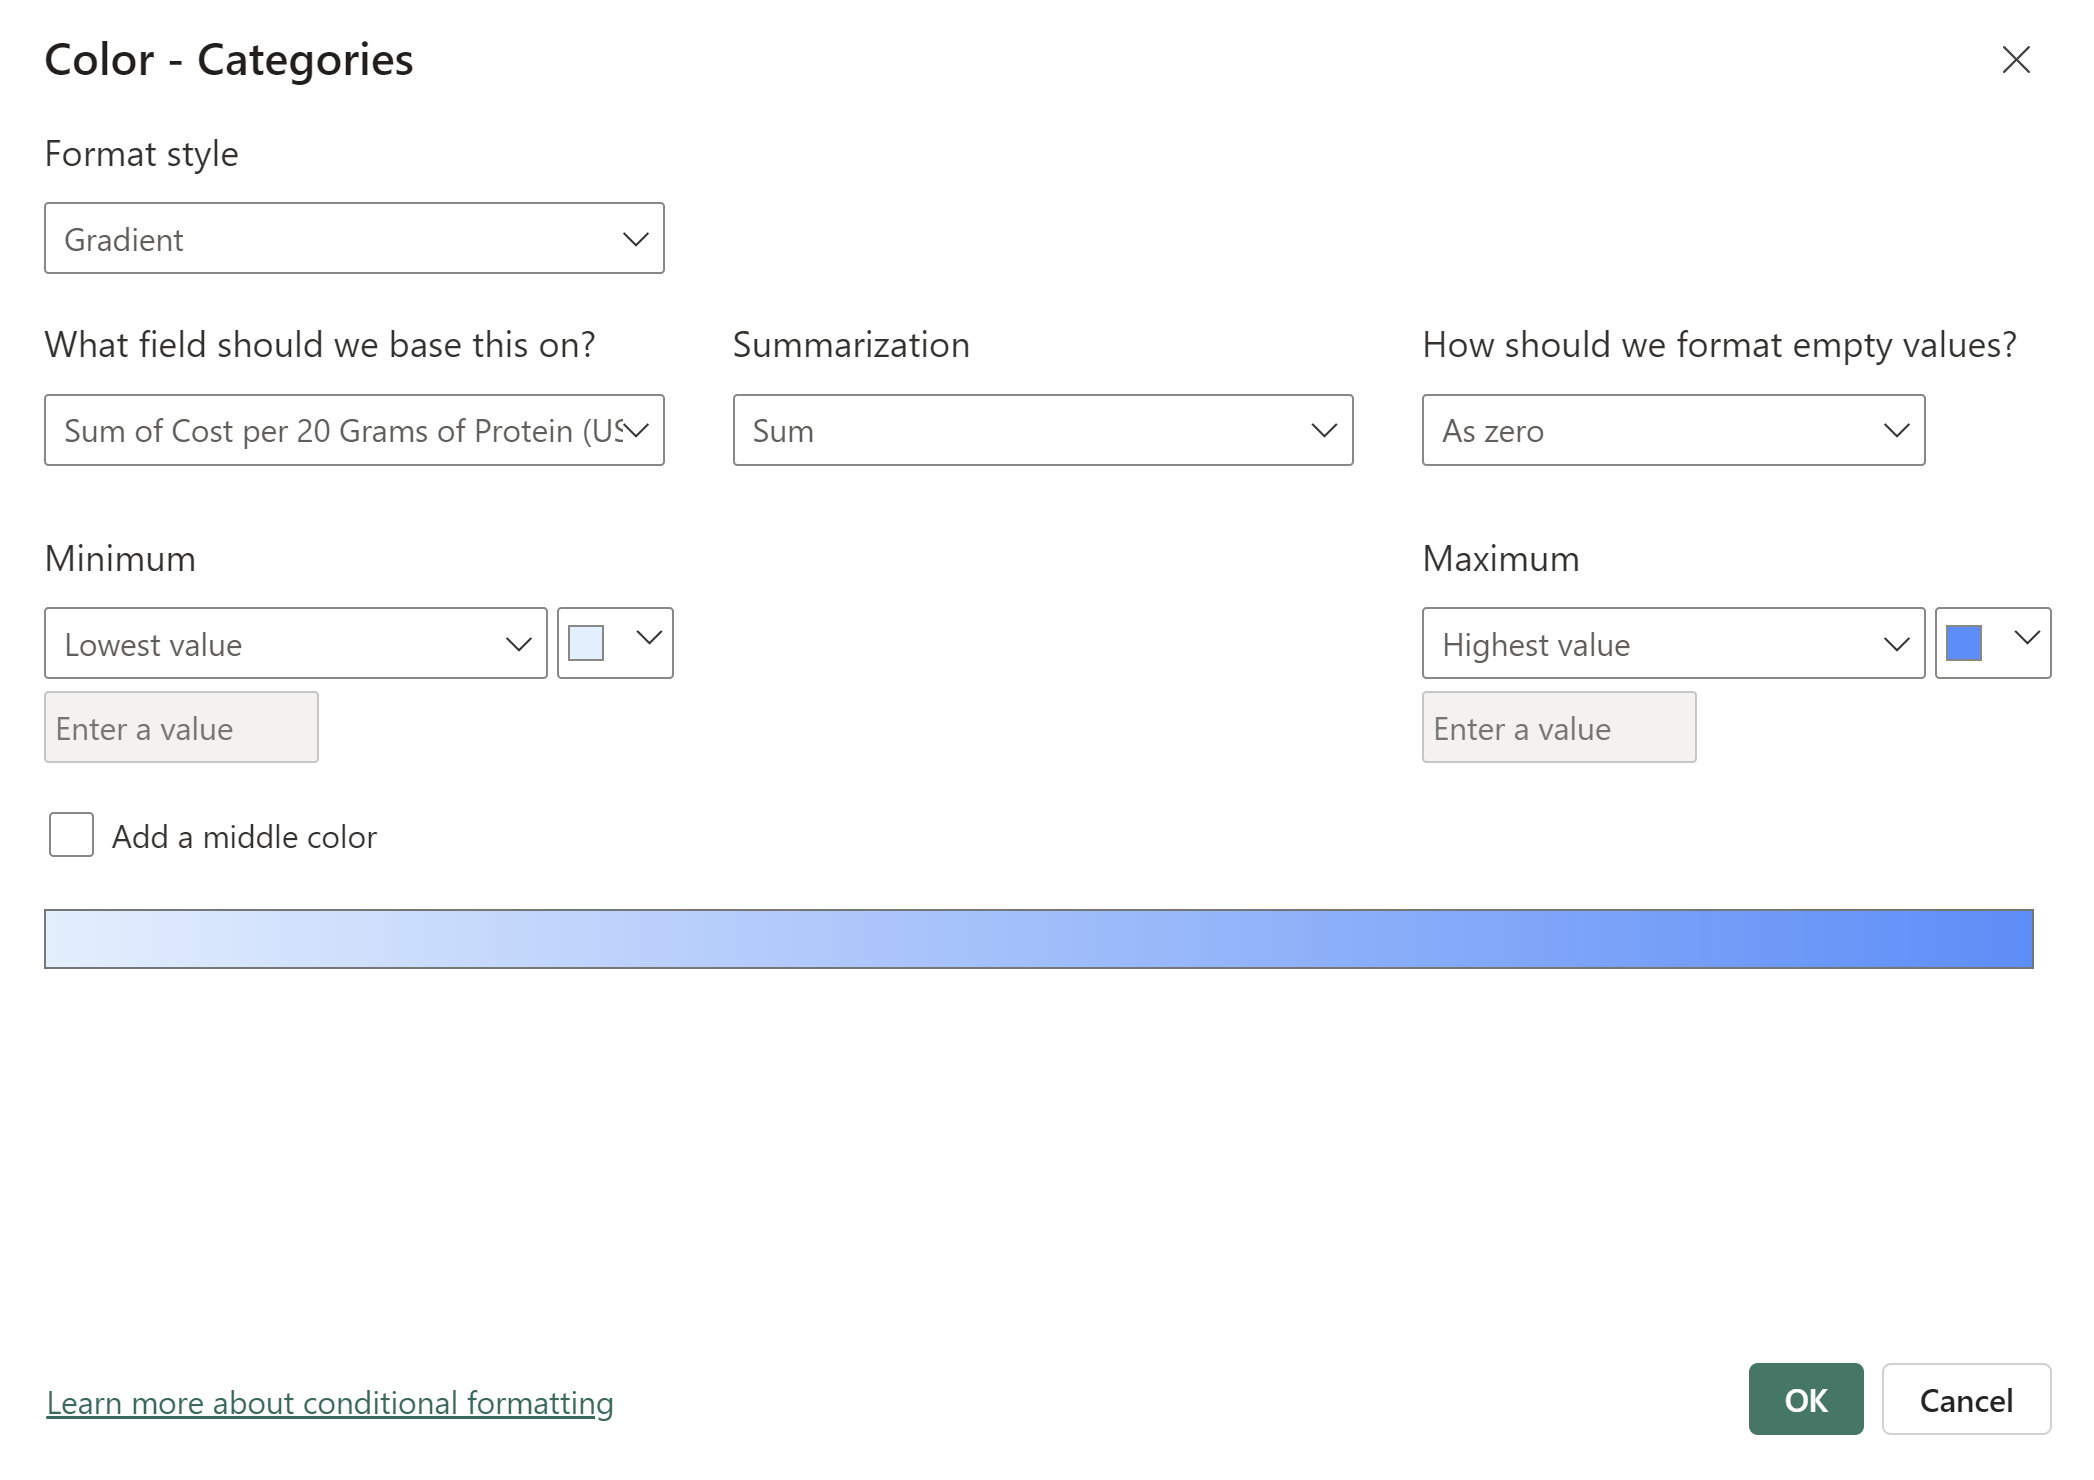Open Learn more about conditional formatting link

click(x=330, y=1403)
